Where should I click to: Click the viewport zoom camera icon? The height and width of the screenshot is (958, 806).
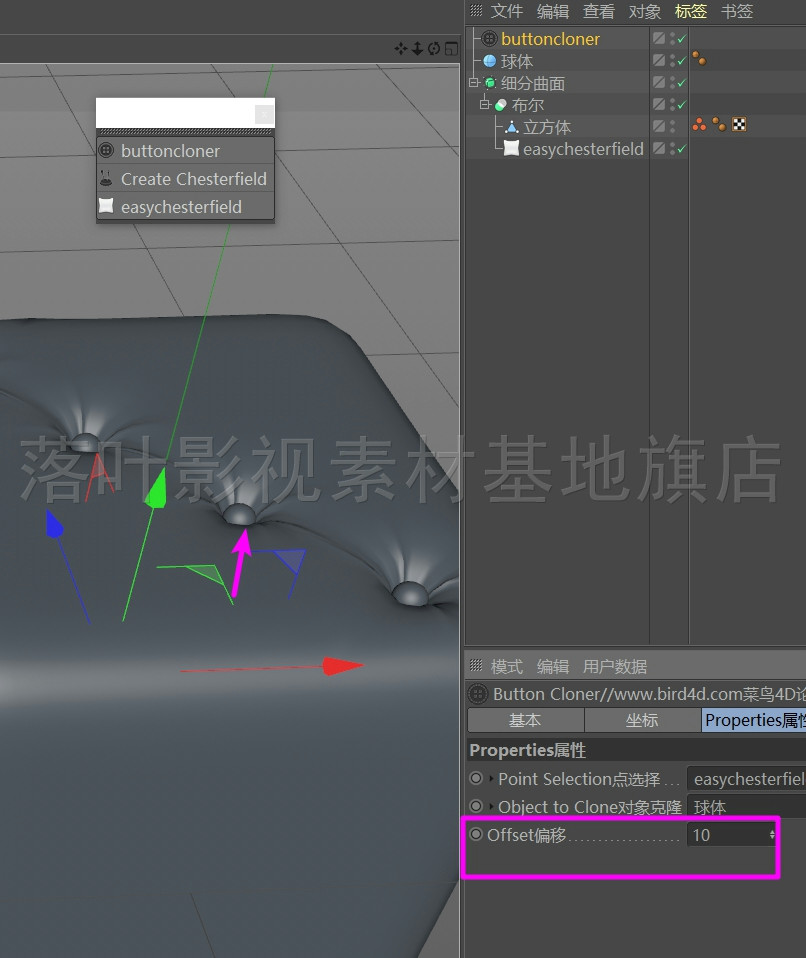(417, 48)
